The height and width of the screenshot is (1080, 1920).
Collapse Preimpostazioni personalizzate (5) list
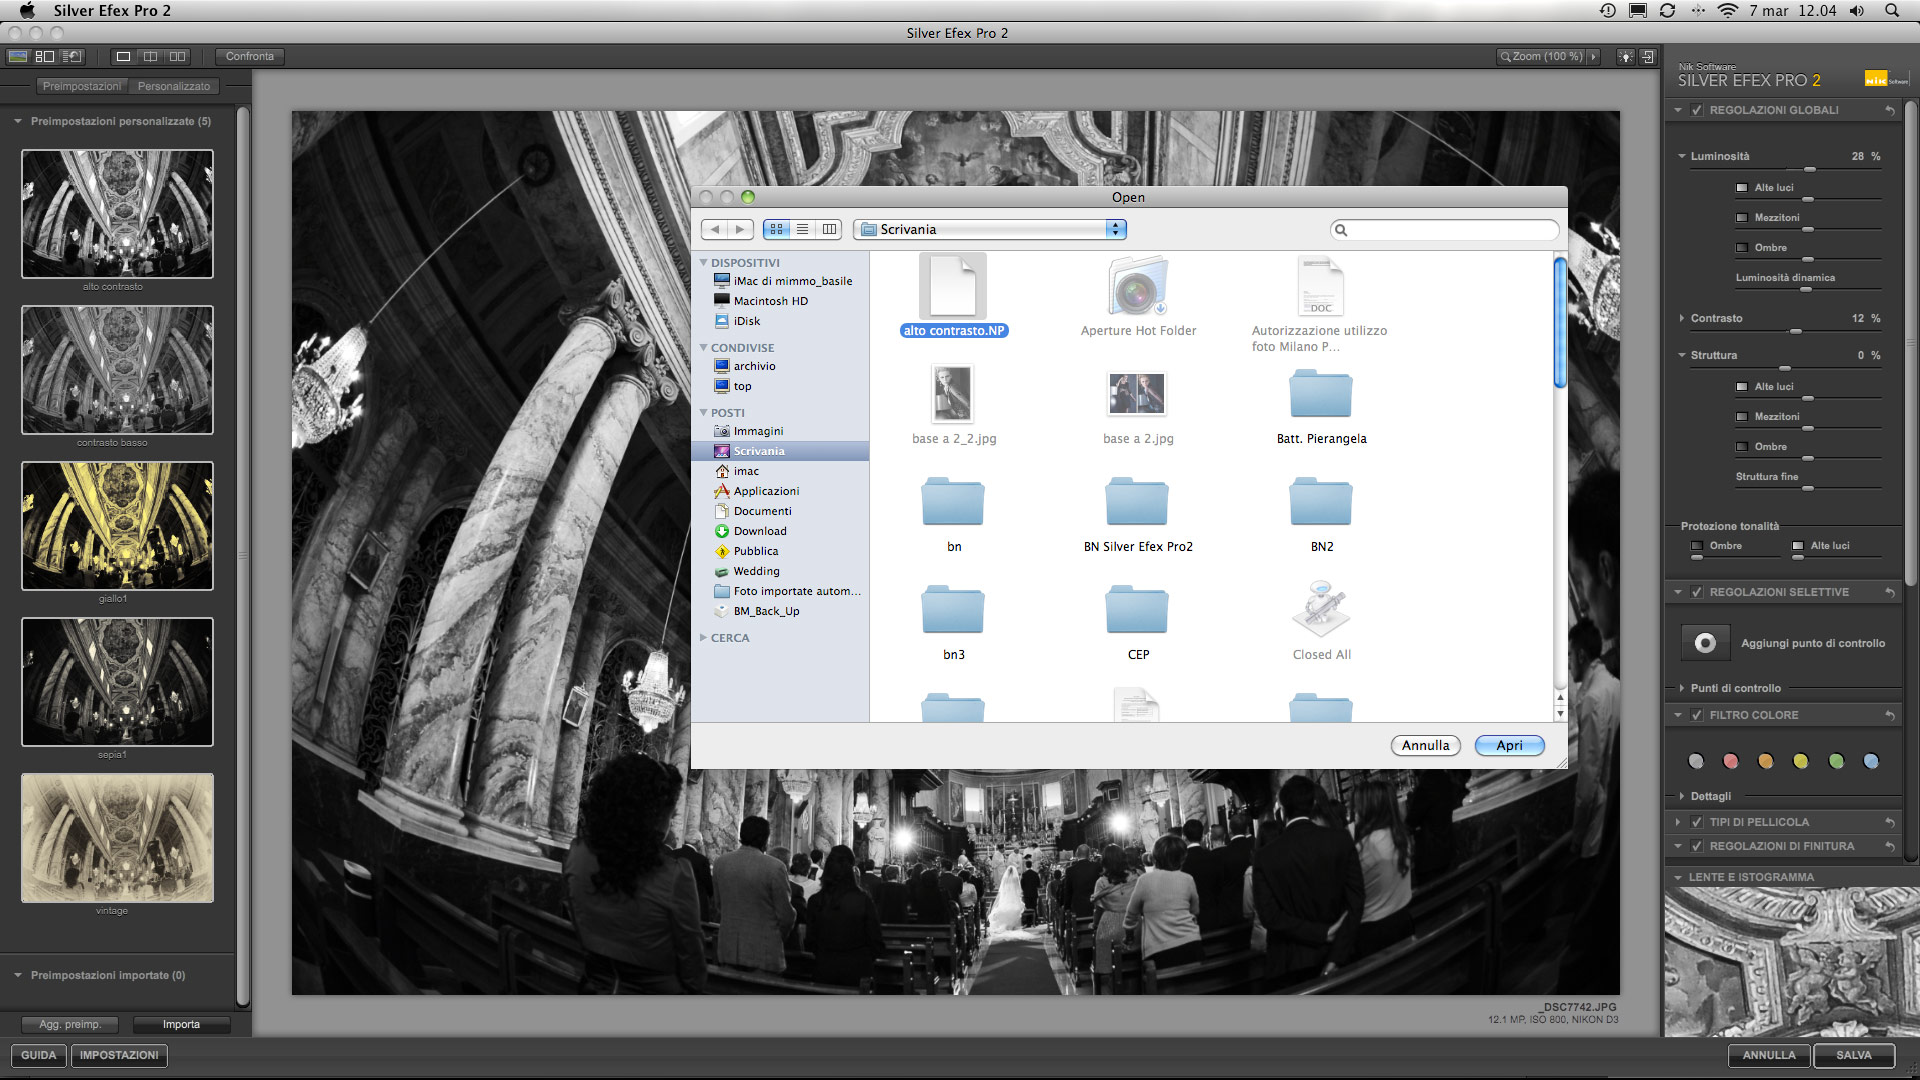coord(18,121)
